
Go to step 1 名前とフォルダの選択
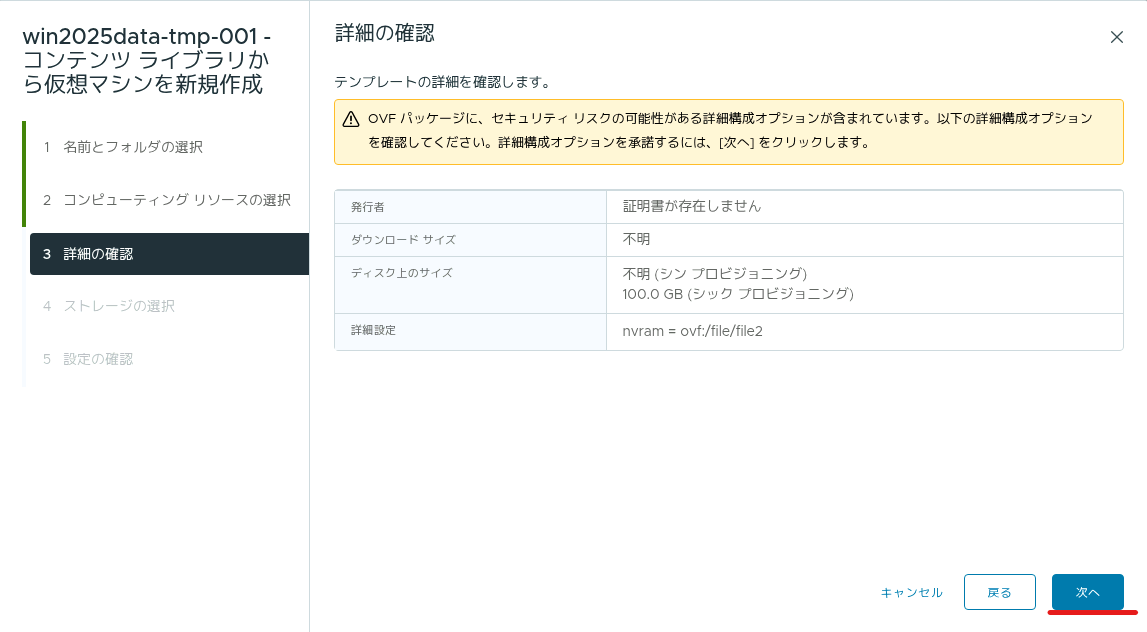click(x=132, y=147)
